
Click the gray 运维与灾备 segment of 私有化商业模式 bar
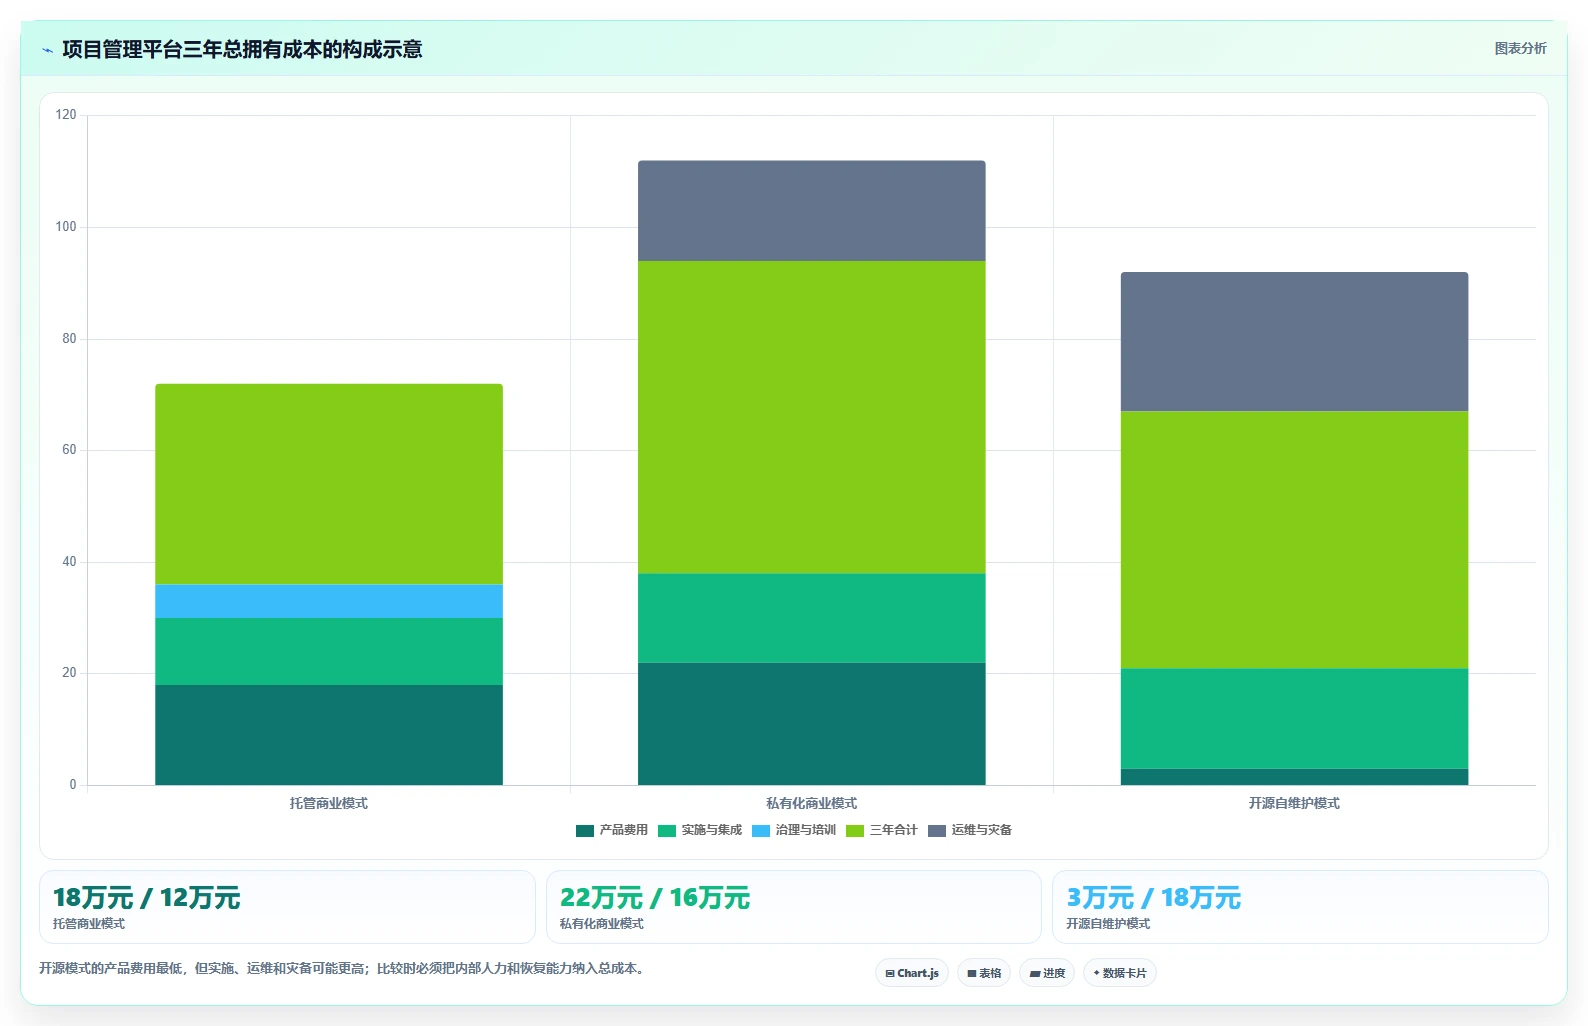click(x=812, y=211)
